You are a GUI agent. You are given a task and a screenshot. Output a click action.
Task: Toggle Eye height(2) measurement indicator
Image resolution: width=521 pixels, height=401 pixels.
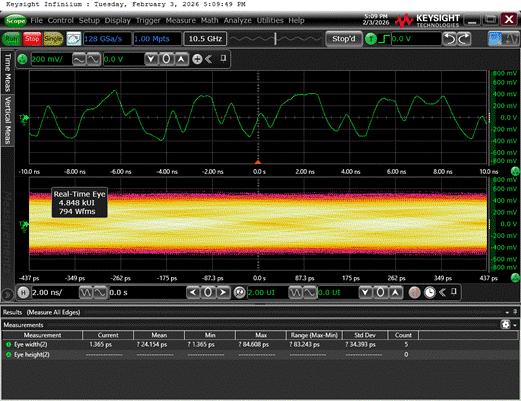[x=8, y=355]
